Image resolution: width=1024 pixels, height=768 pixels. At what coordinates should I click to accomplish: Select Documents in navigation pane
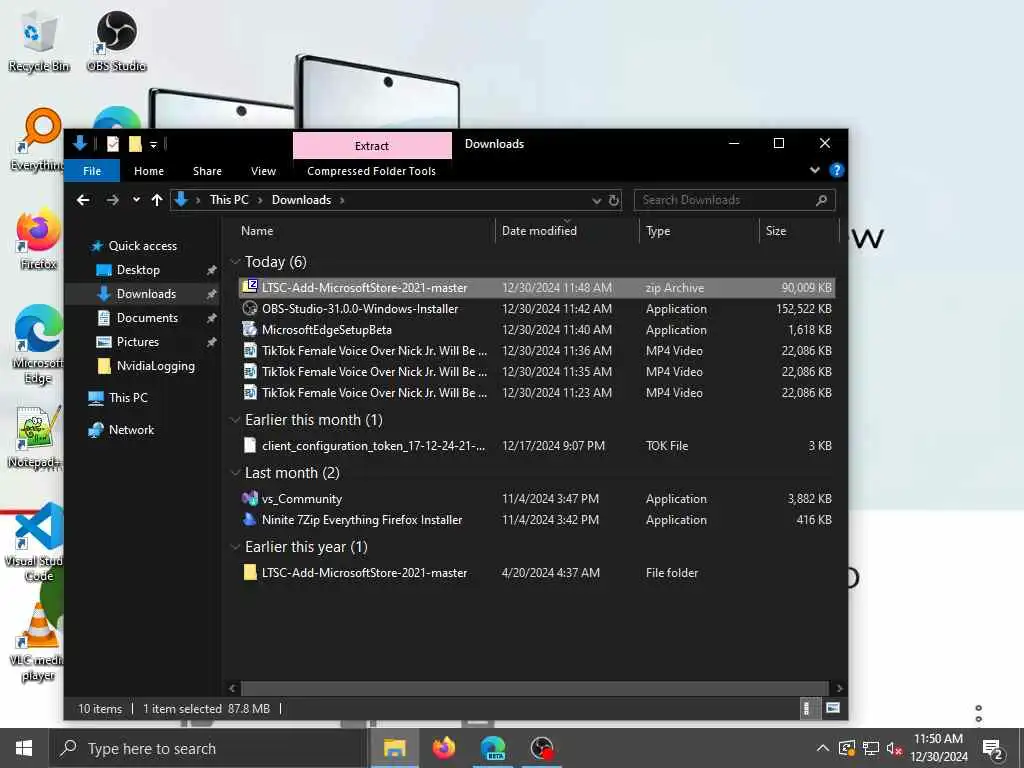(x=147, y=318)
